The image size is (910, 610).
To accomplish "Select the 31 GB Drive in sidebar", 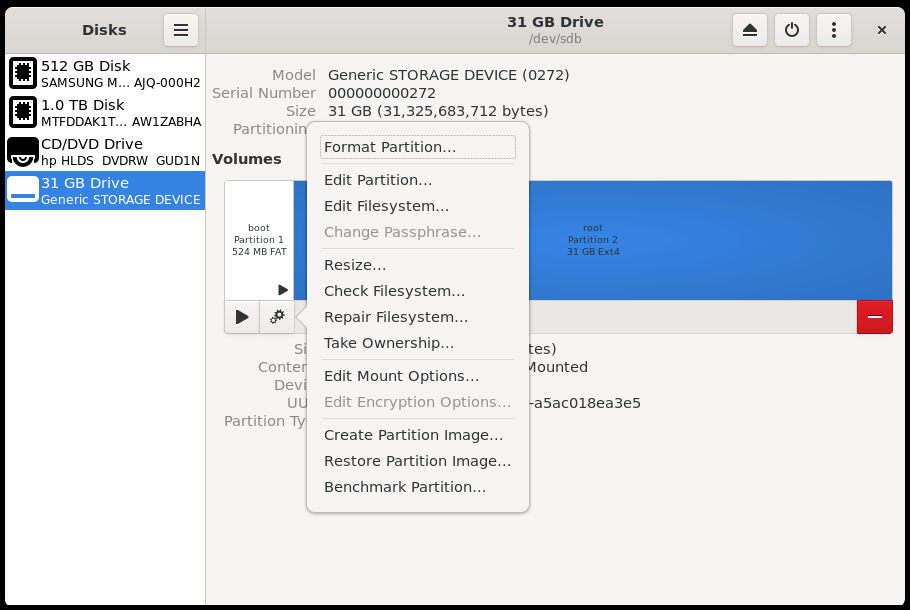I will (x=105, y=190).
